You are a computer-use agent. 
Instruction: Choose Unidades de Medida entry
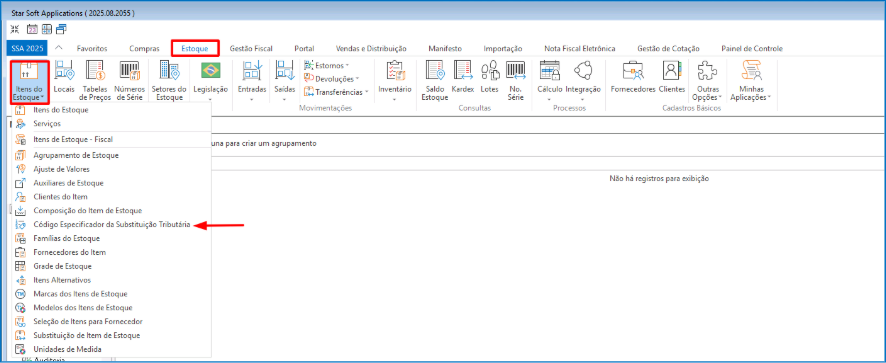click(112, 349)
